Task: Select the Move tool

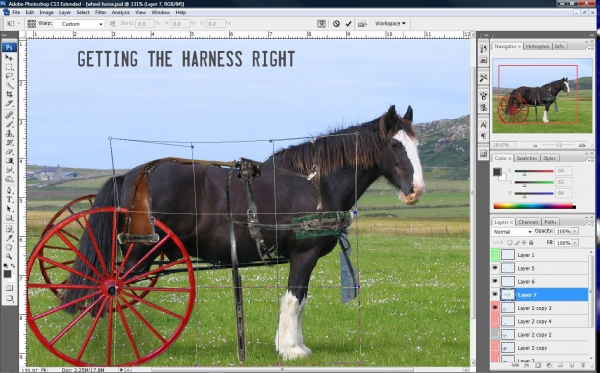Action: click(x=9, y=58)
